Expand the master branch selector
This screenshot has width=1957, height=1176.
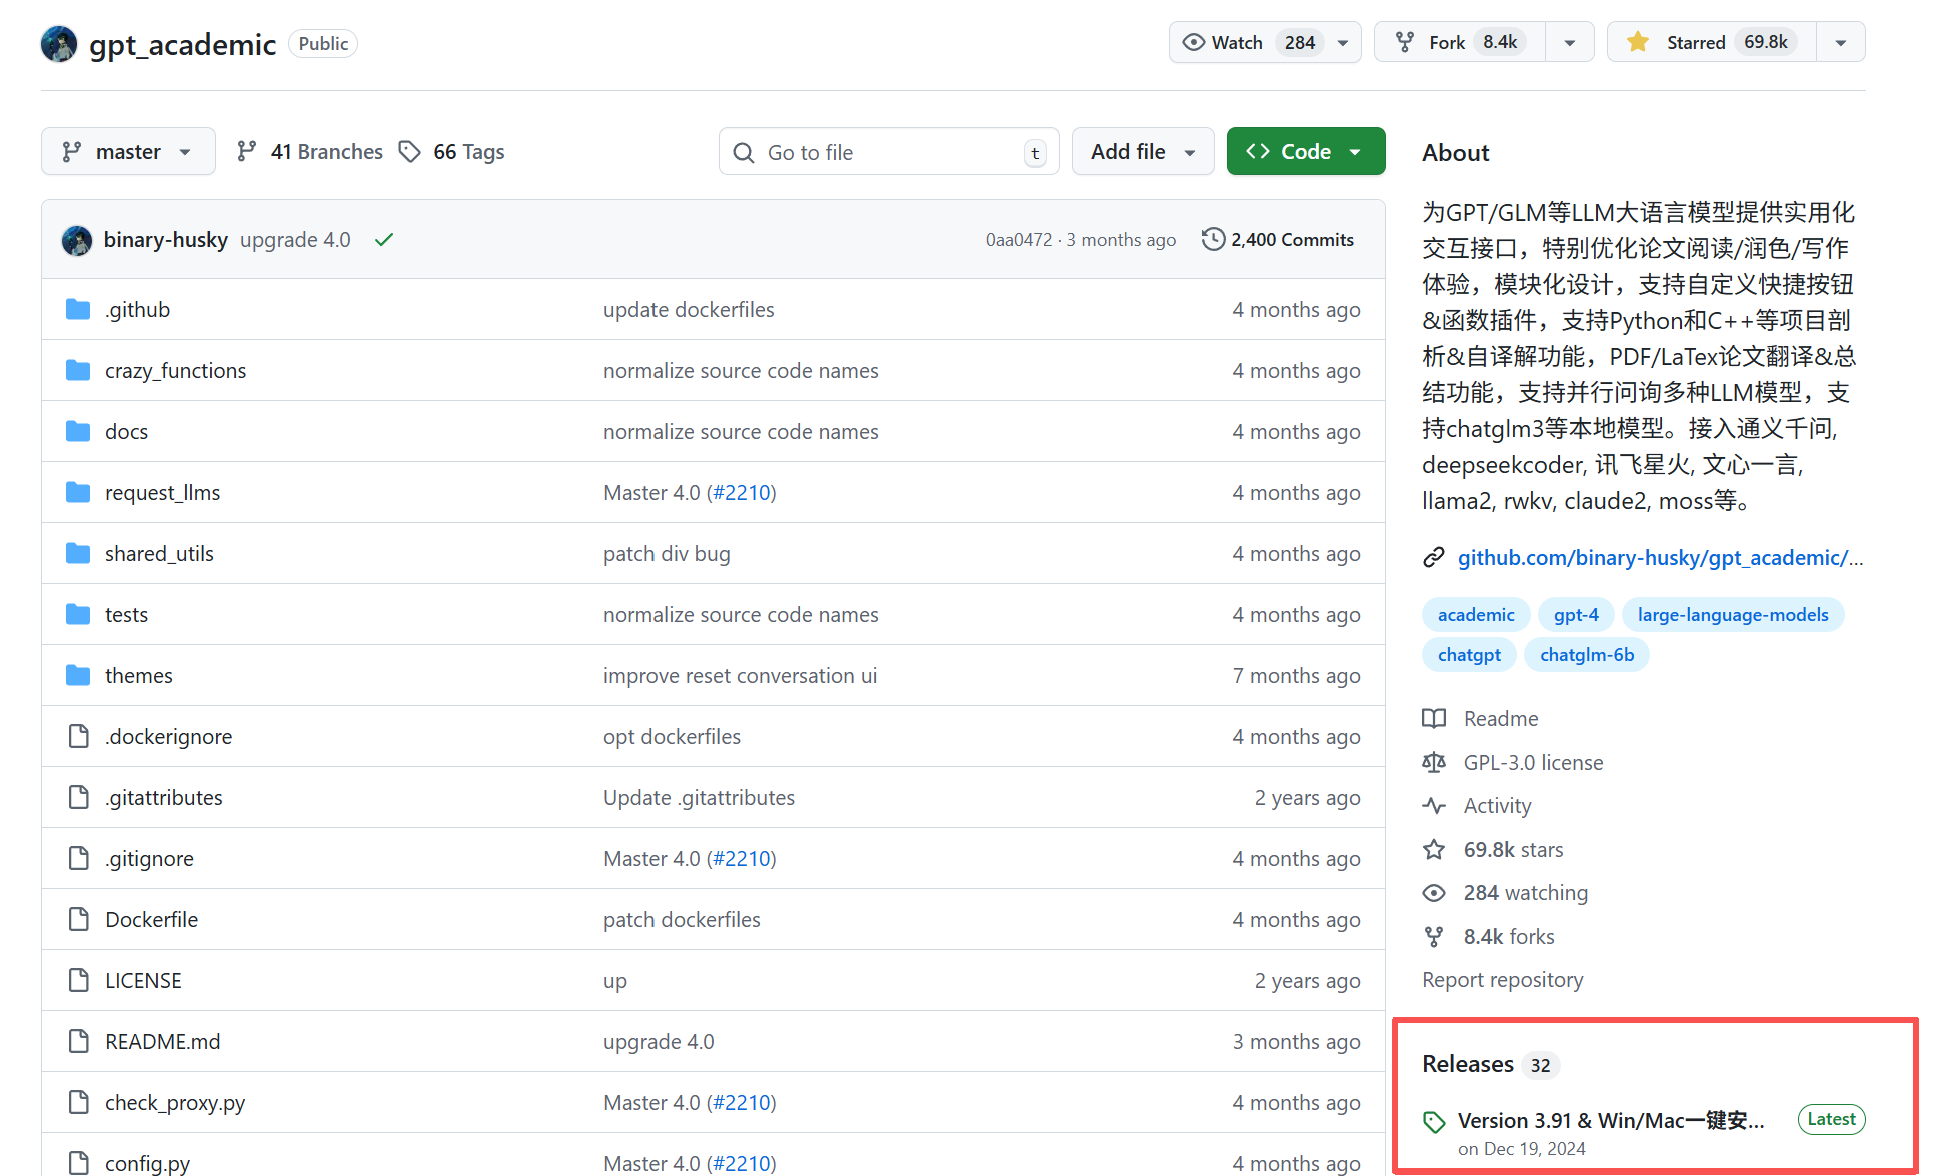coord(128,152)
